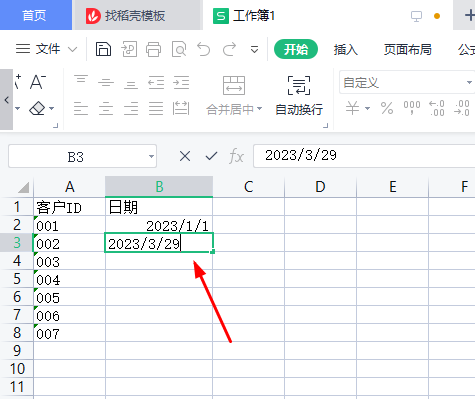
Task: Decrease font size with A- icon
Action: (38, 82)
